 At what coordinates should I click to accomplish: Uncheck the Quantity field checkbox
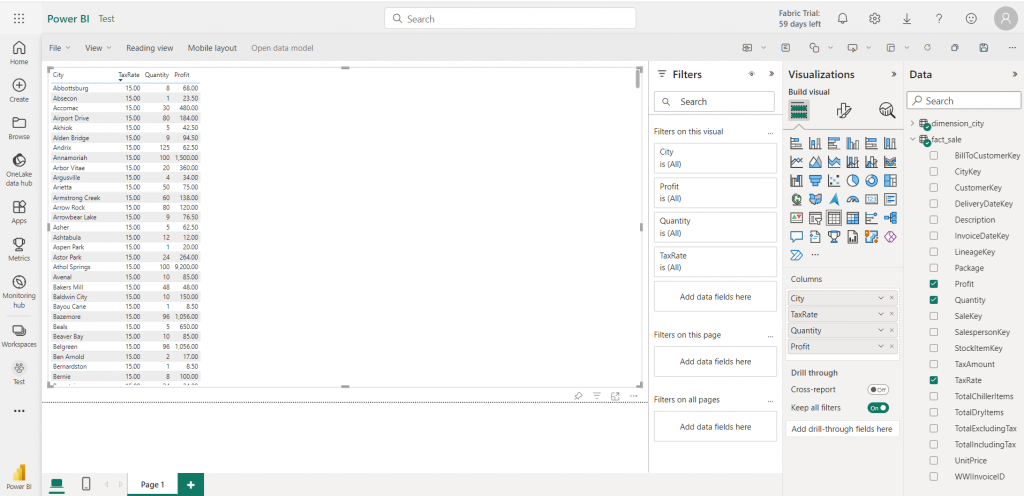click(x=934, y=300)
